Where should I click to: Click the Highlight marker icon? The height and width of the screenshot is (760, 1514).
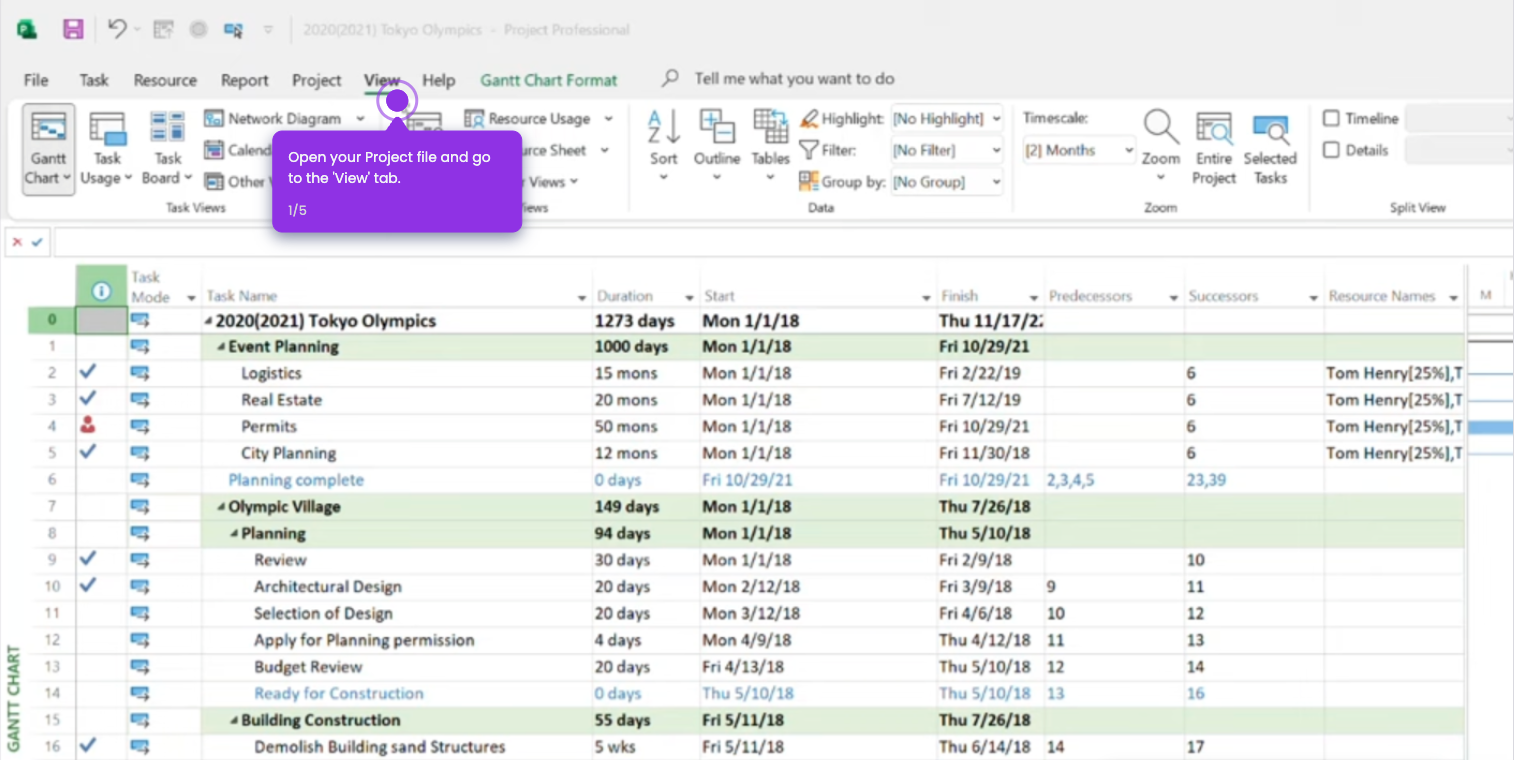(x=809, y=119)
